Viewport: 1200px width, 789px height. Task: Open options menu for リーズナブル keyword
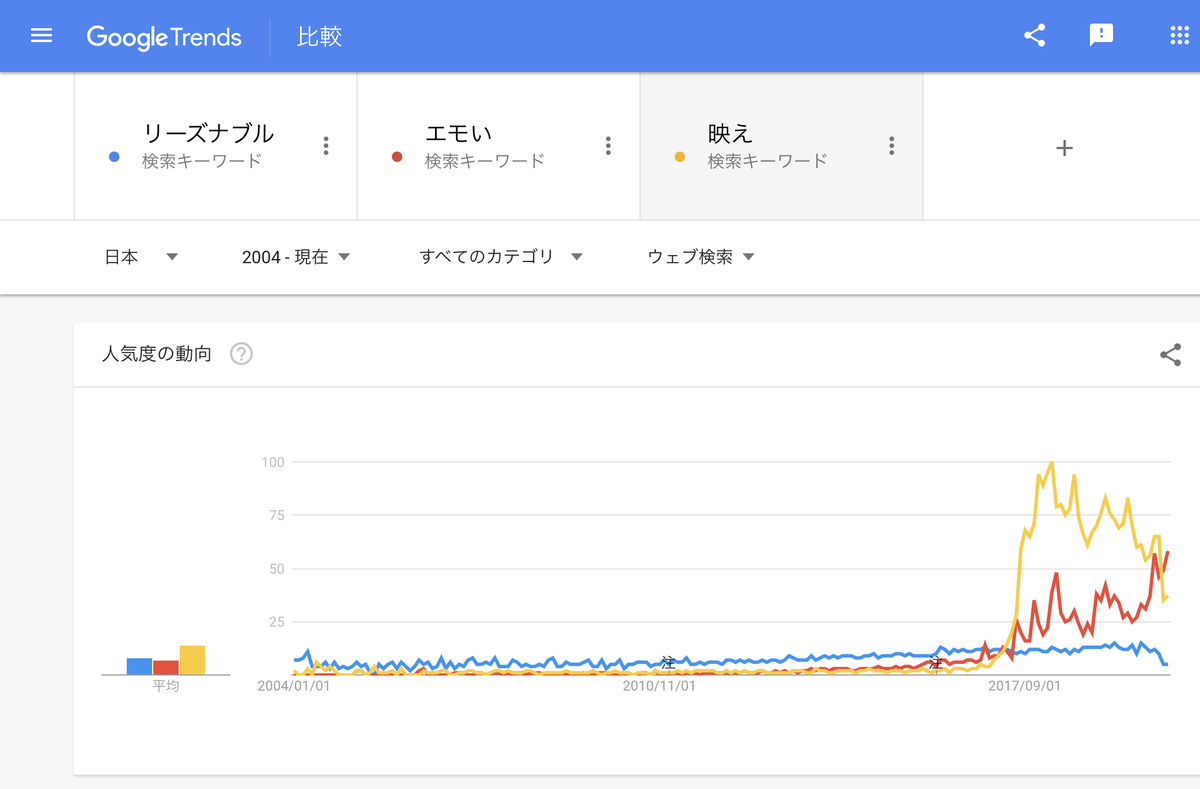[x=326, y=145]
